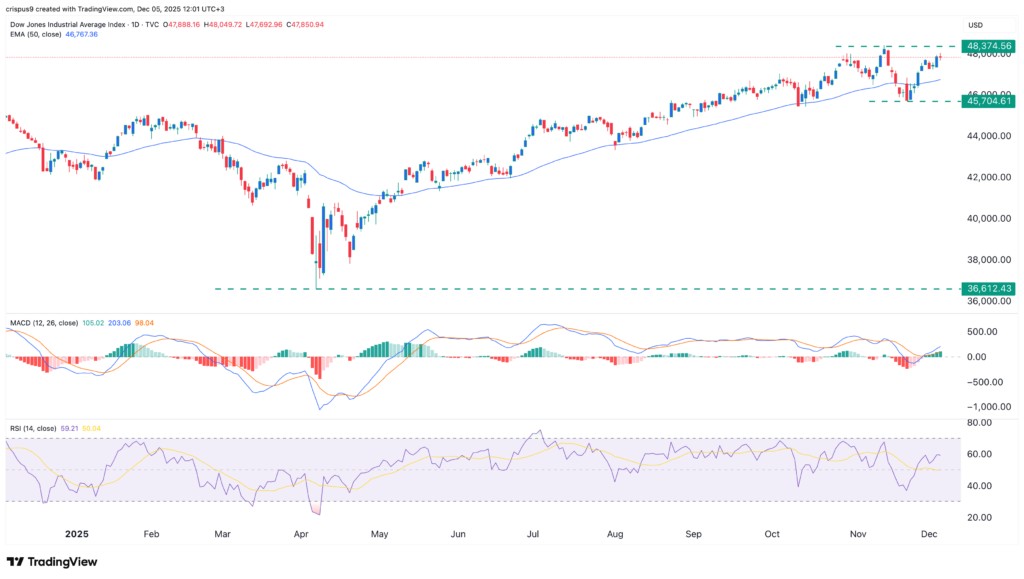Click the 48,374.56 price label
This screenshot has width=1024, height=579.
(988, 46)
